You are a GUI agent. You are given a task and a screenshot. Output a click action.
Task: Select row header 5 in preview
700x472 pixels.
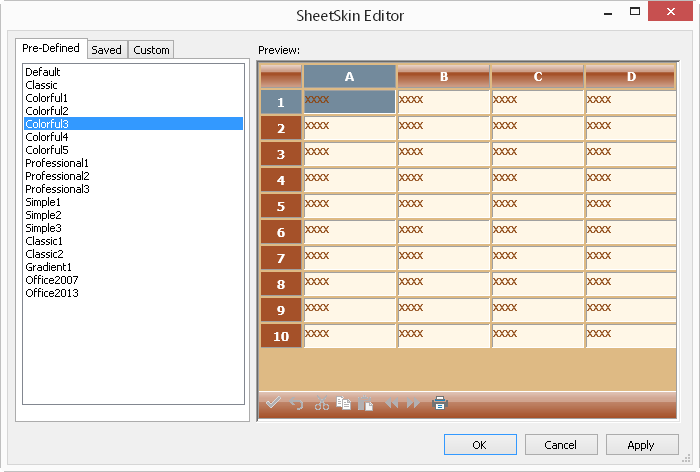coord(281,206)
